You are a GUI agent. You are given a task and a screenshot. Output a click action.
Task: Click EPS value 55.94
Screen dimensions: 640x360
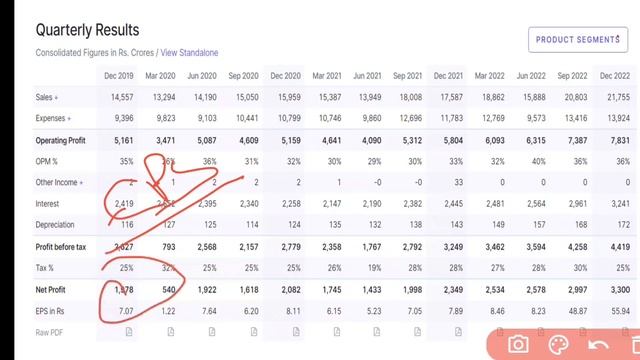[x=620, y=311]
